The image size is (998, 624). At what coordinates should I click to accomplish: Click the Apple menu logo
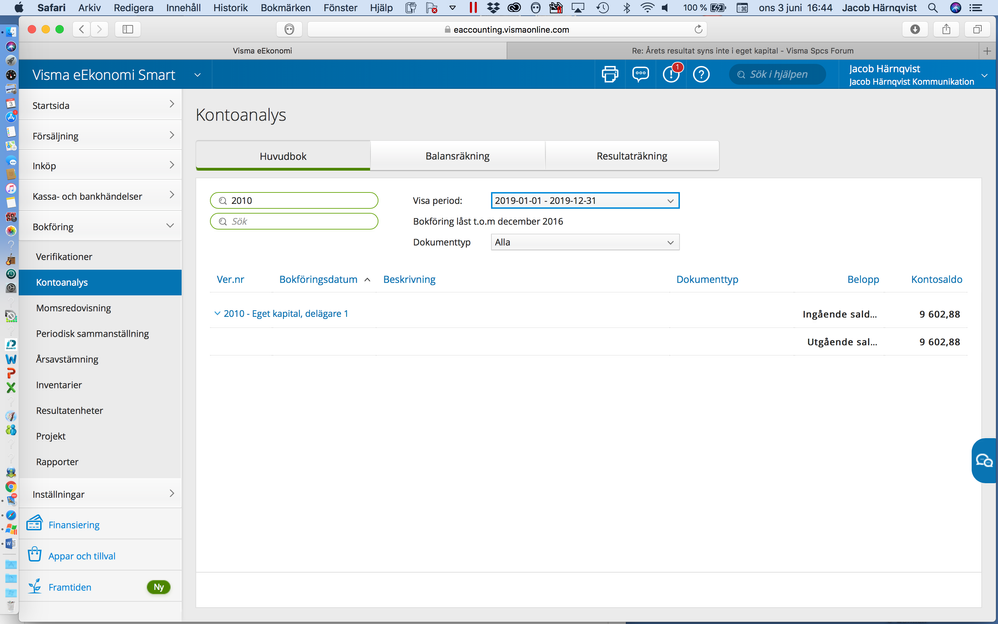18,8
